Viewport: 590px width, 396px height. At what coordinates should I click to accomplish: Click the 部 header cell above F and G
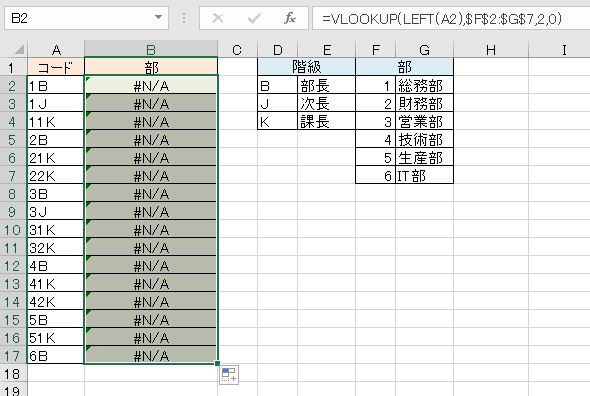click(404, 67)
